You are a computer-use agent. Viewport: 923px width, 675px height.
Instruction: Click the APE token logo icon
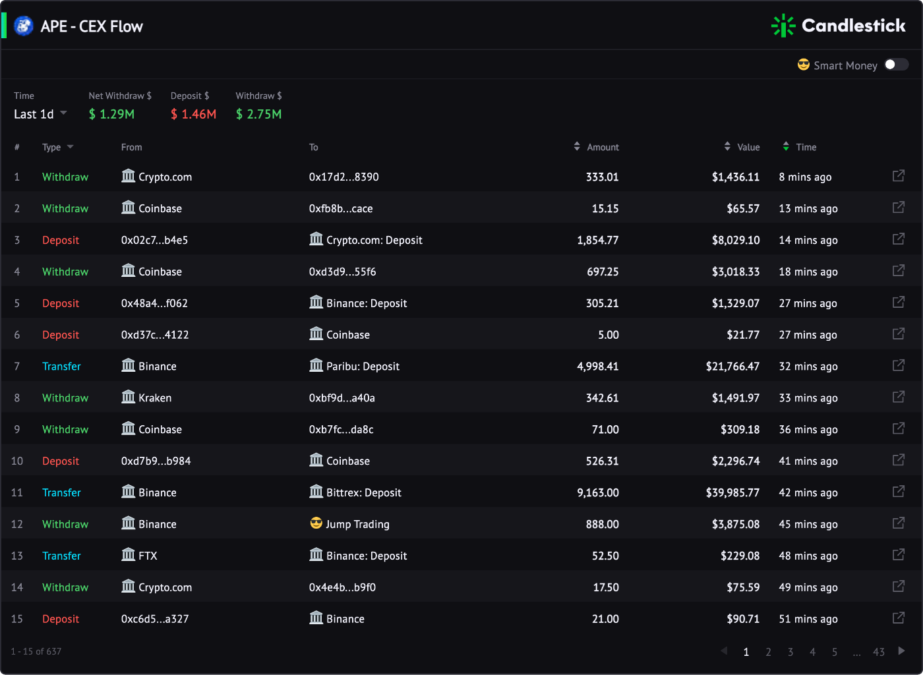[24, 26]
